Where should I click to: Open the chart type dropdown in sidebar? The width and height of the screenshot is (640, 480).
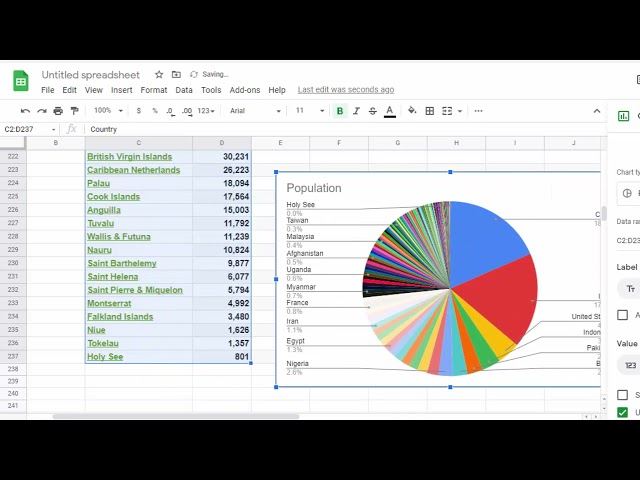(629, 193)
